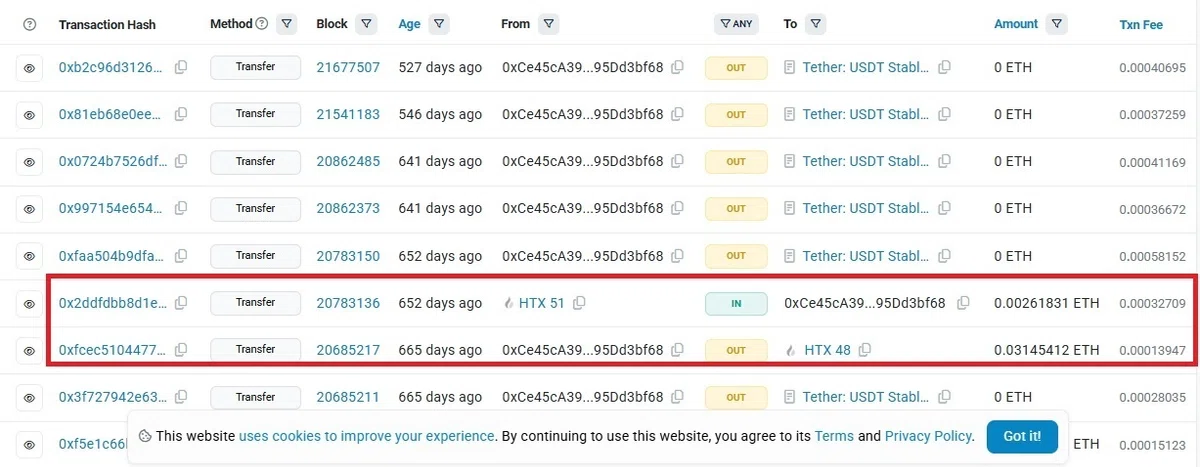1200x467 pixels.
Task: Copy transaction hash 0x3f727942e63
Action: click(181, 397)
